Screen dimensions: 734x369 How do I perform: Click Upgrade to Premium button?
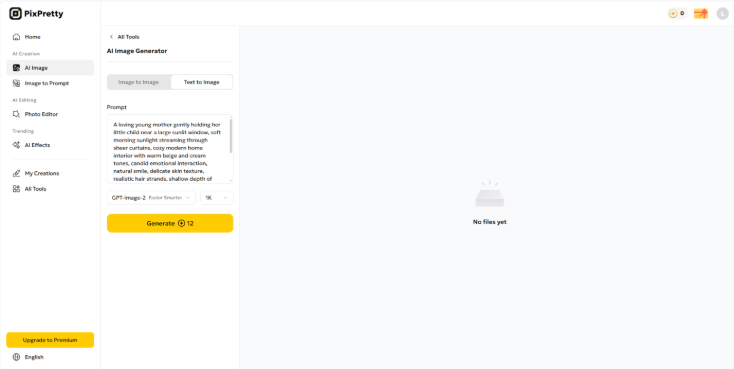50,340
